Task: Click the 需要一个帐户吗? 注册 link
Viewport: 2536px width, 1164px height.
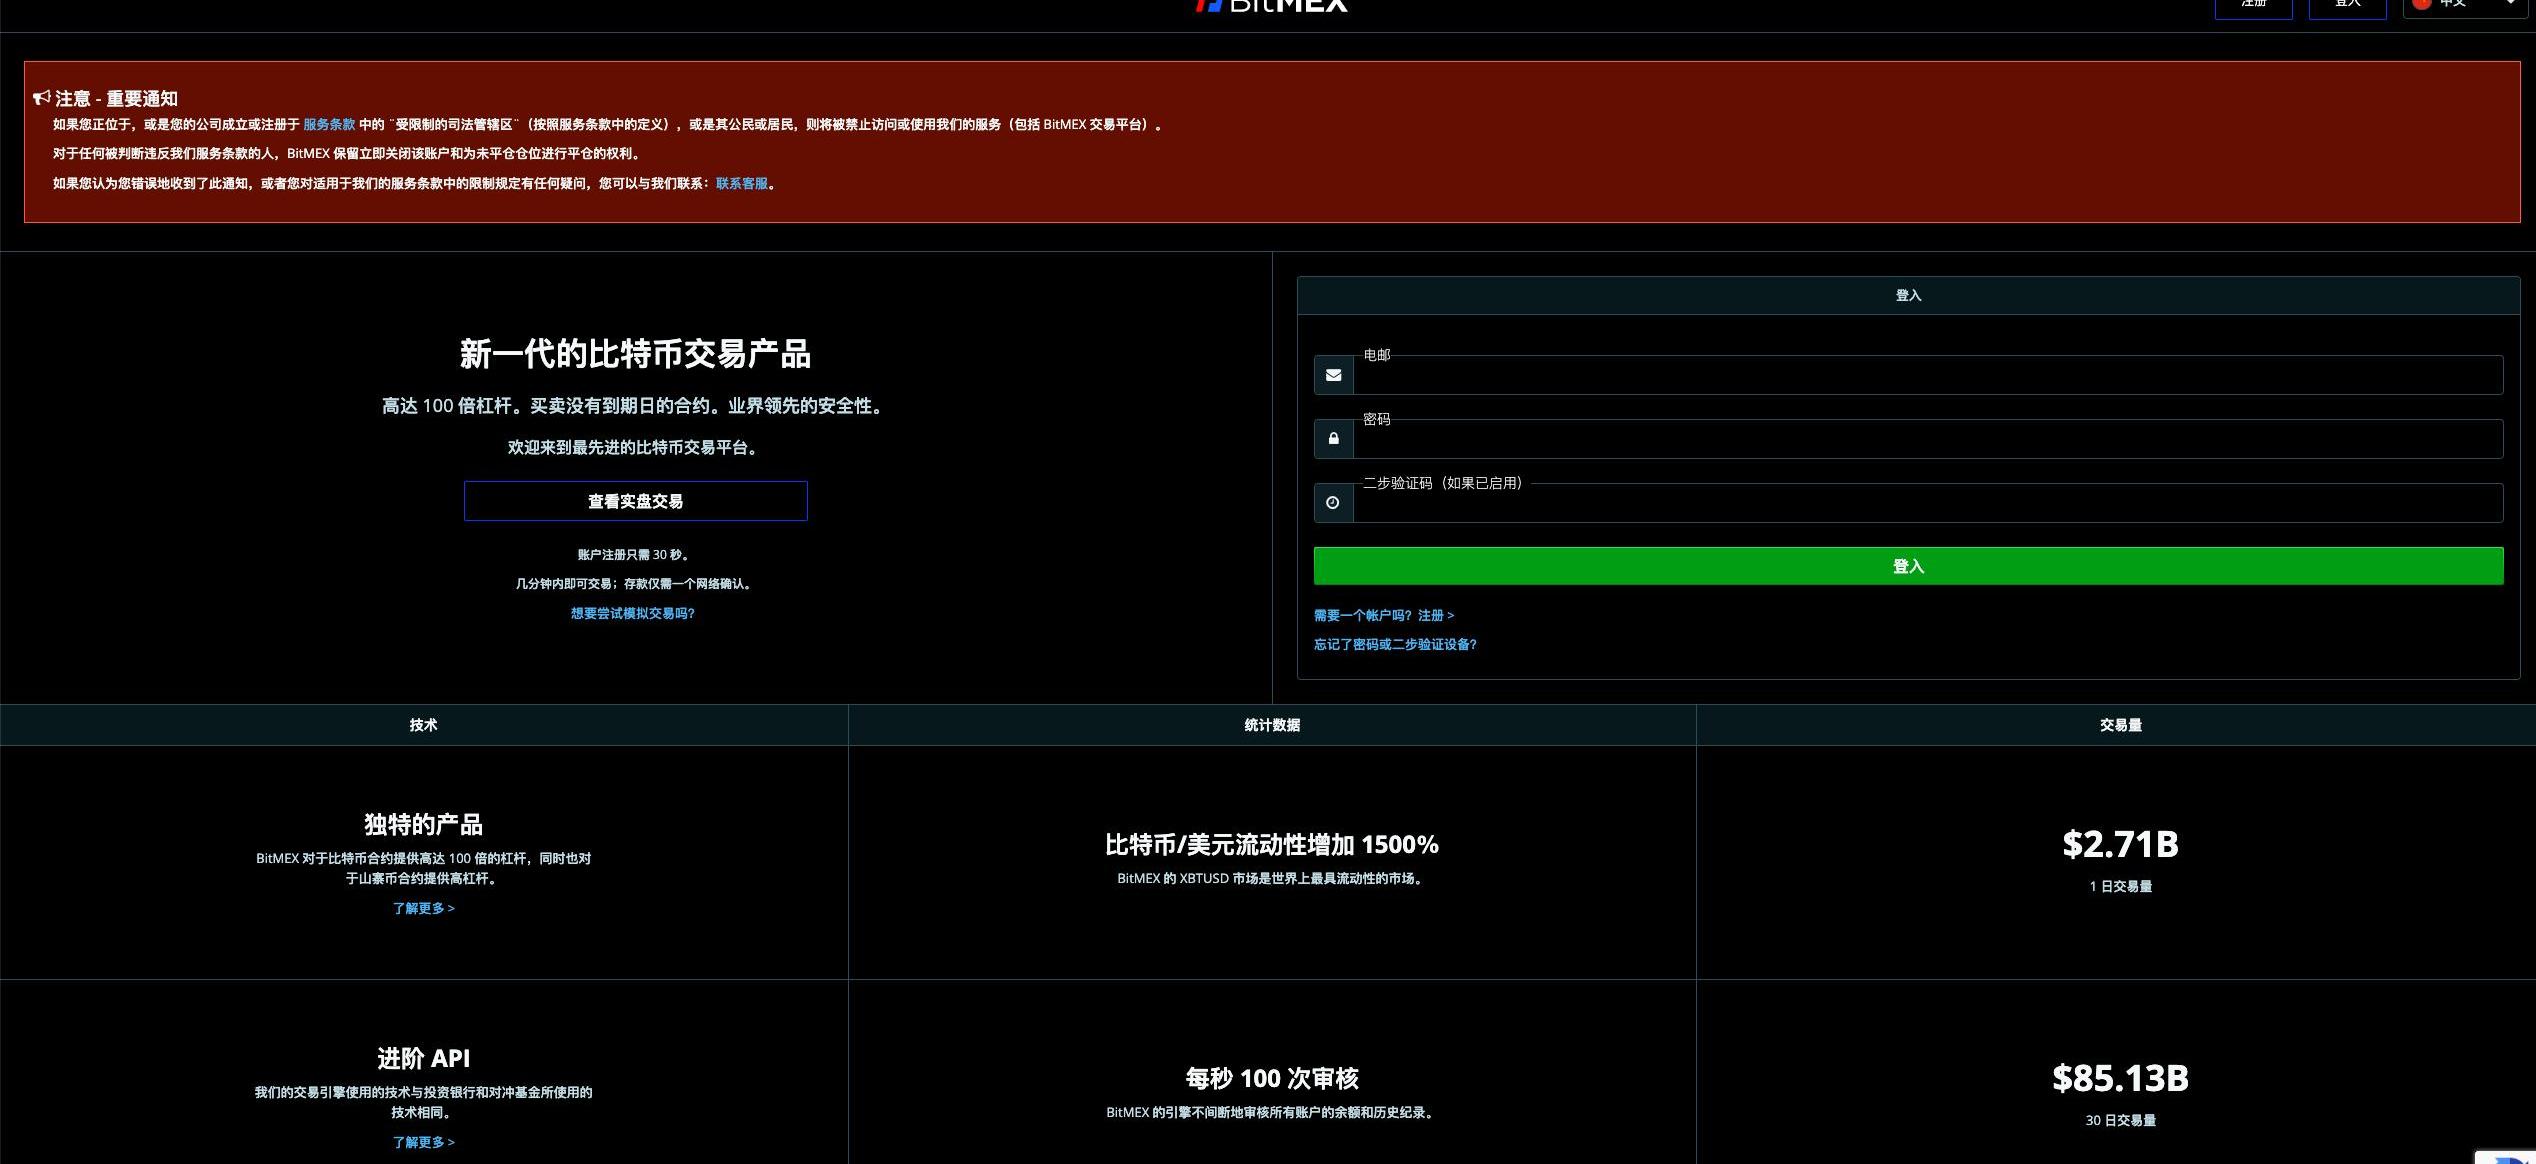Action: tap(1383, 616)
